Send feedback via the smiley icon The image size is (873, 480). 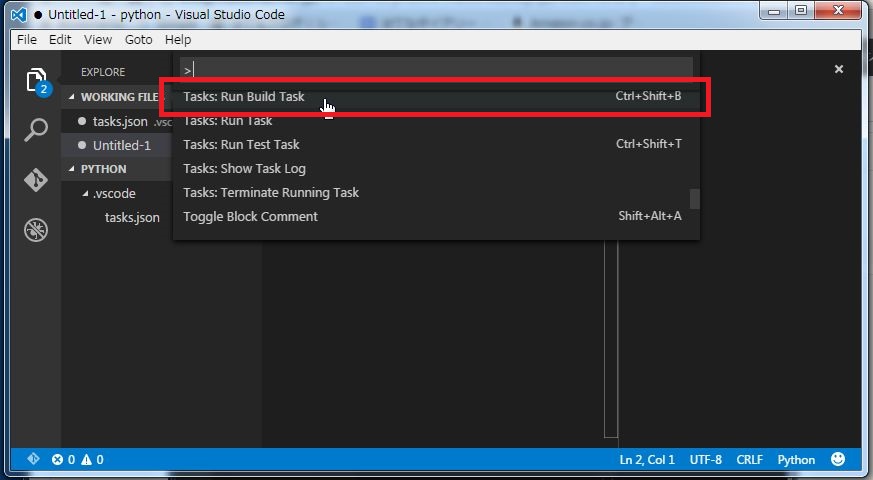pos(838,459)
